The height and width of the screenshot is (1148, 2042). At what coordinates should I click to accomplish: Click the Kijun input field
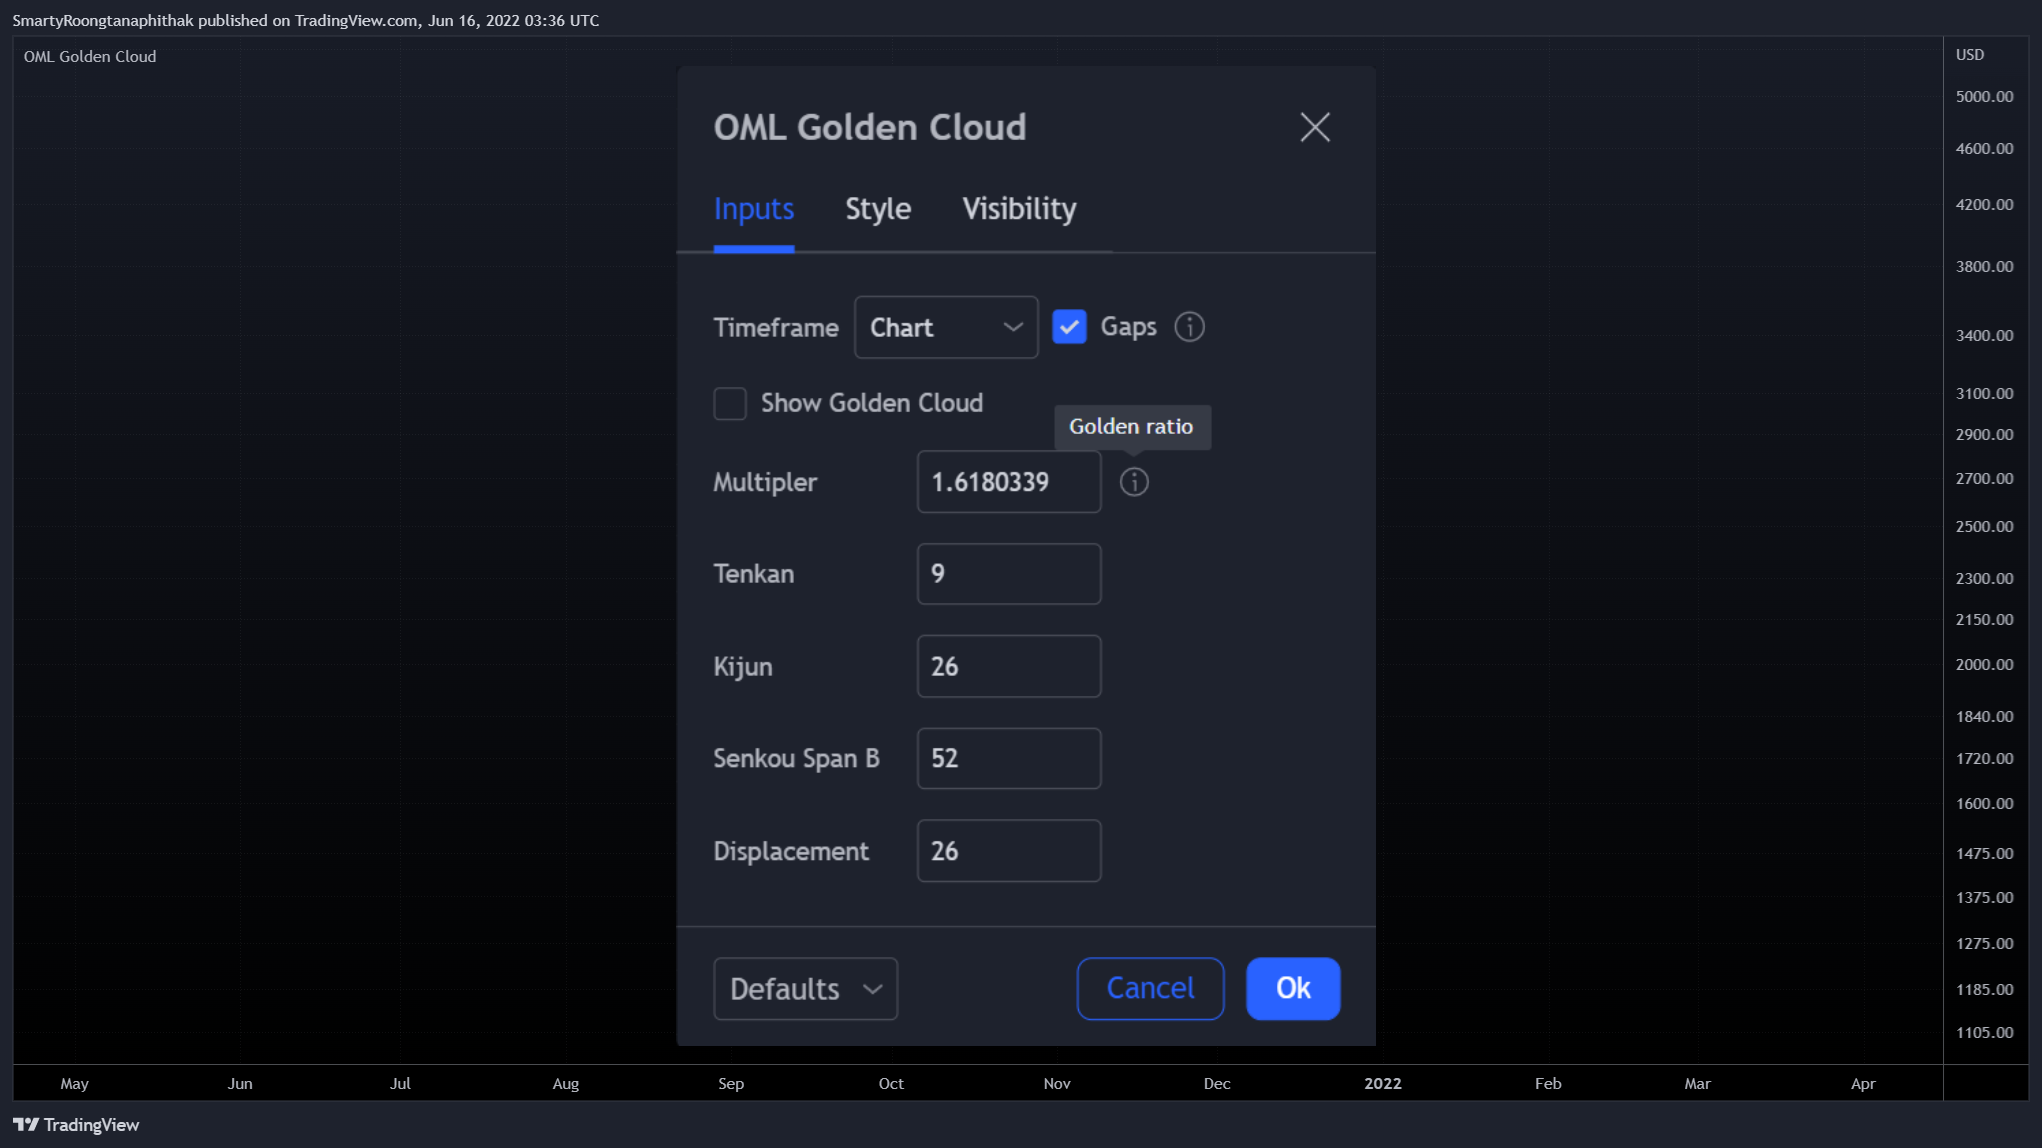click(1009, 666)
